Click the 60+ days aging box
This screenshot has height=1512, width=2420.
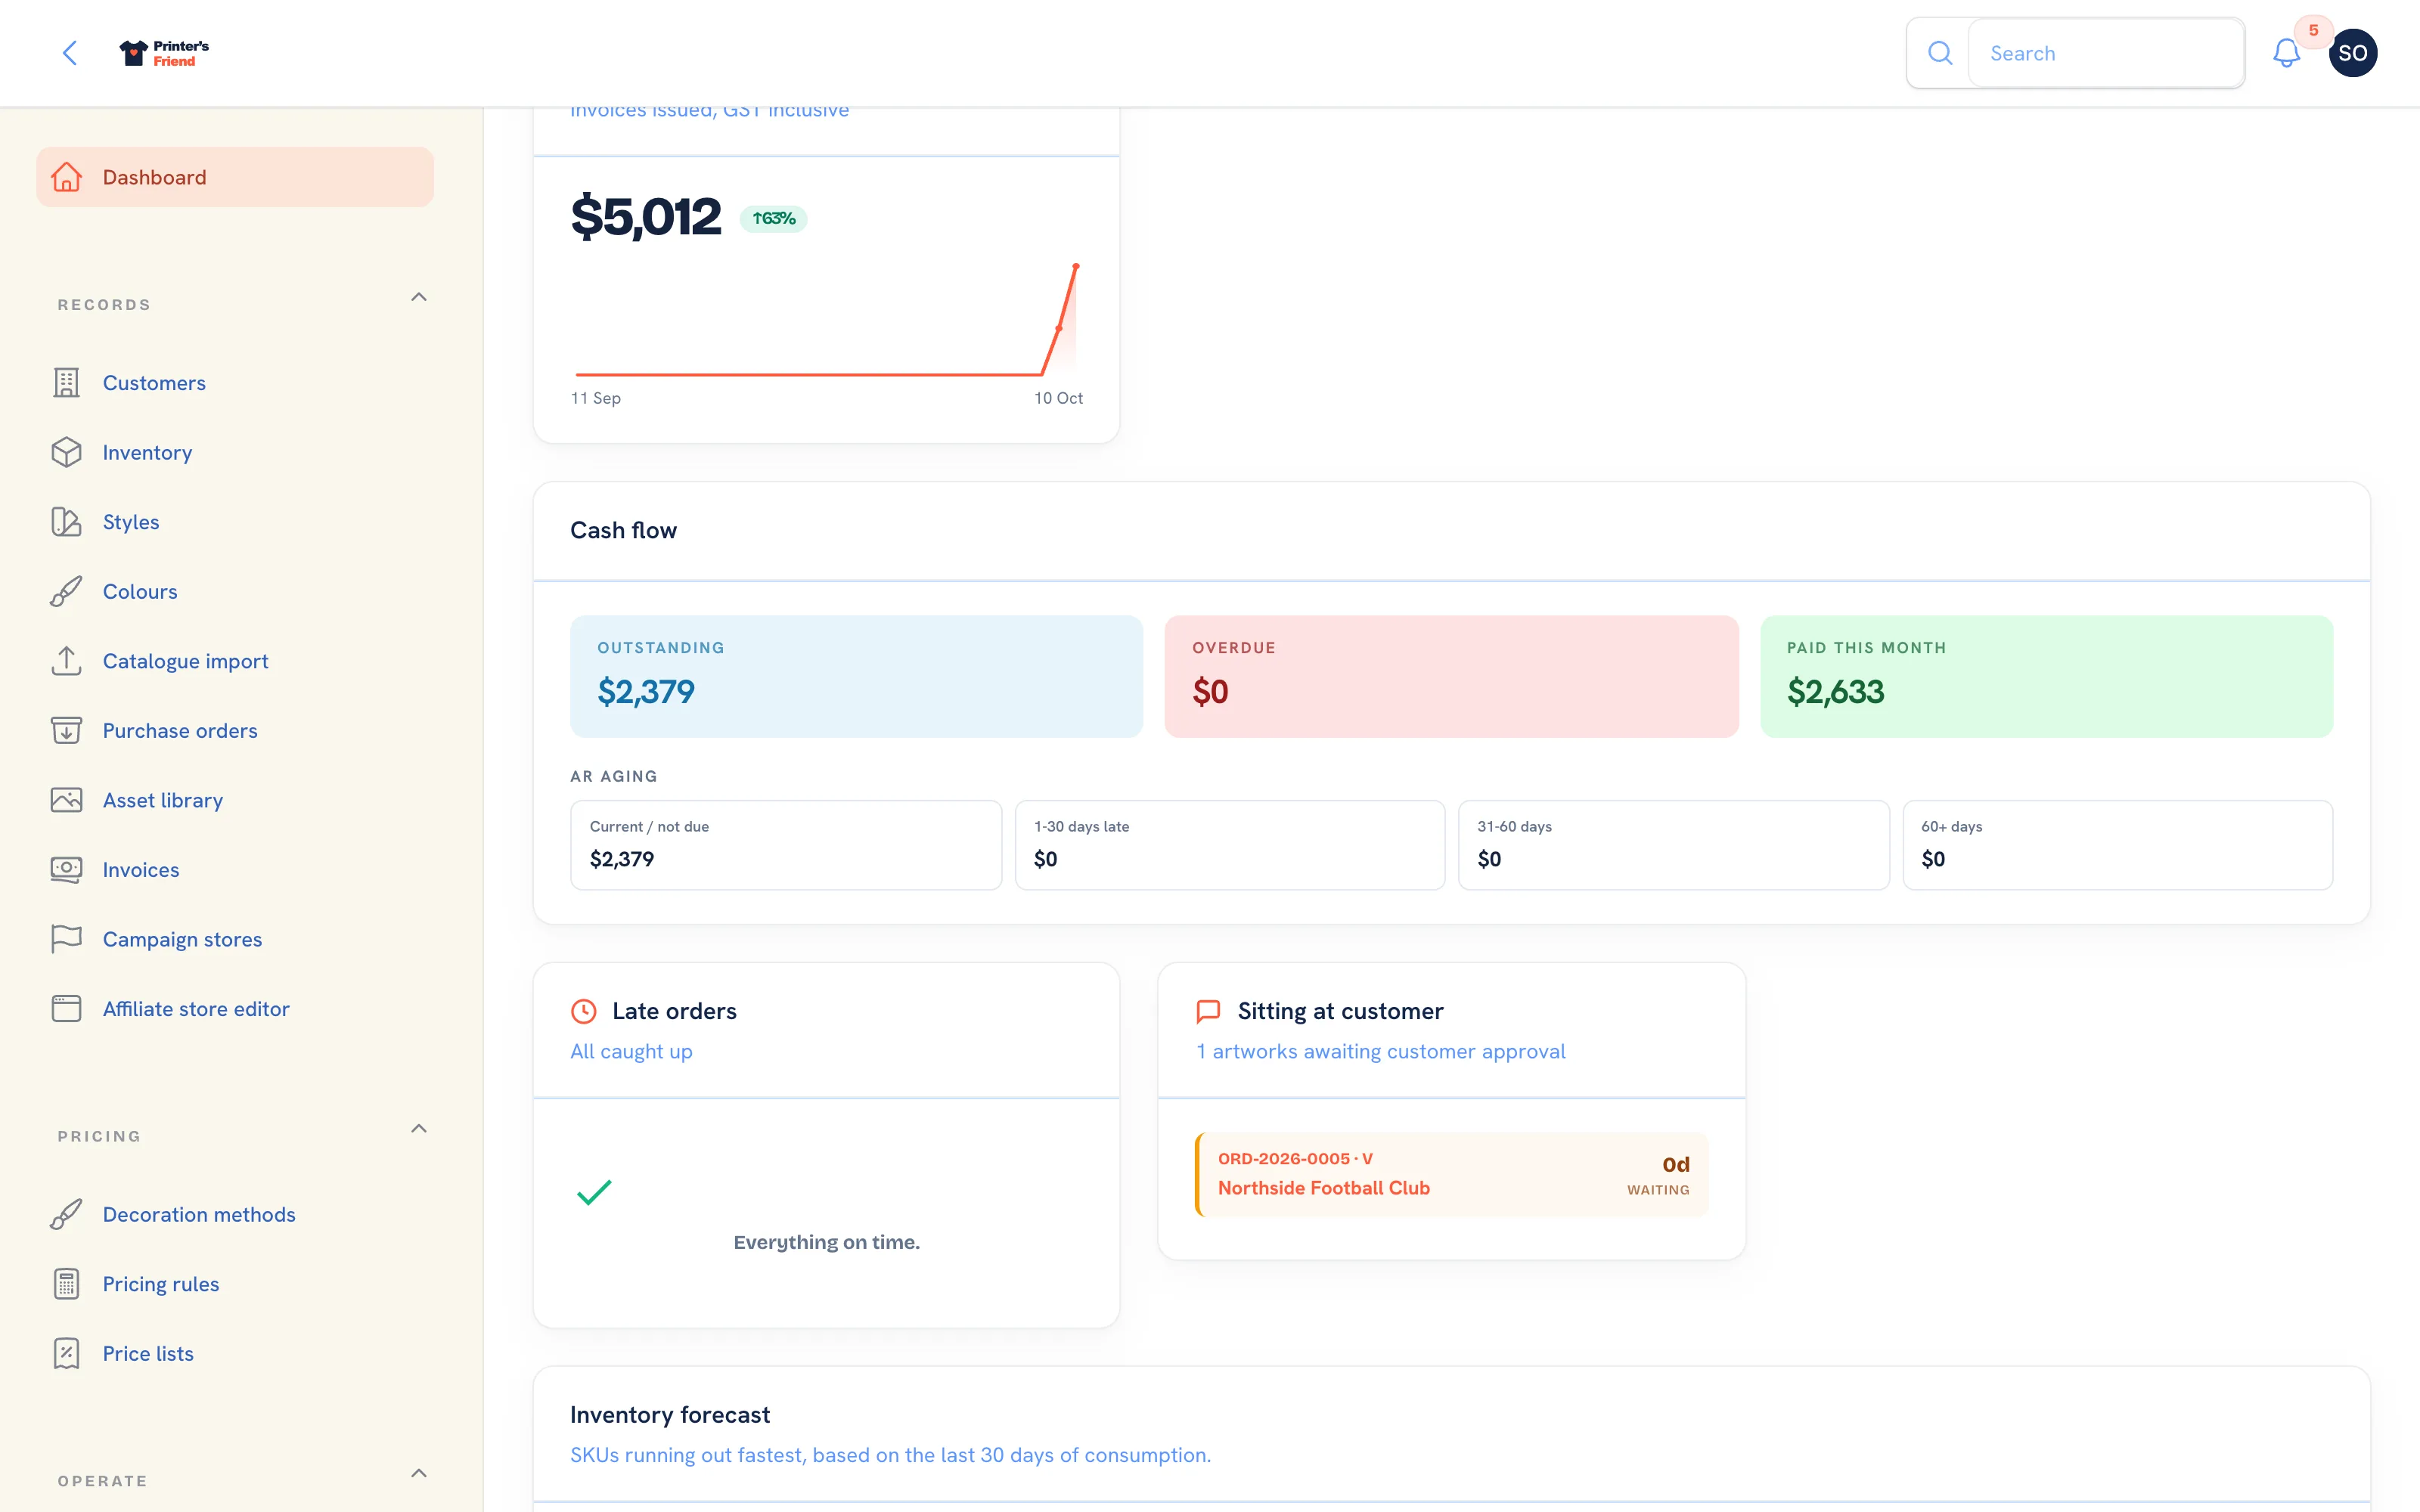click(x=2118, y=844)
